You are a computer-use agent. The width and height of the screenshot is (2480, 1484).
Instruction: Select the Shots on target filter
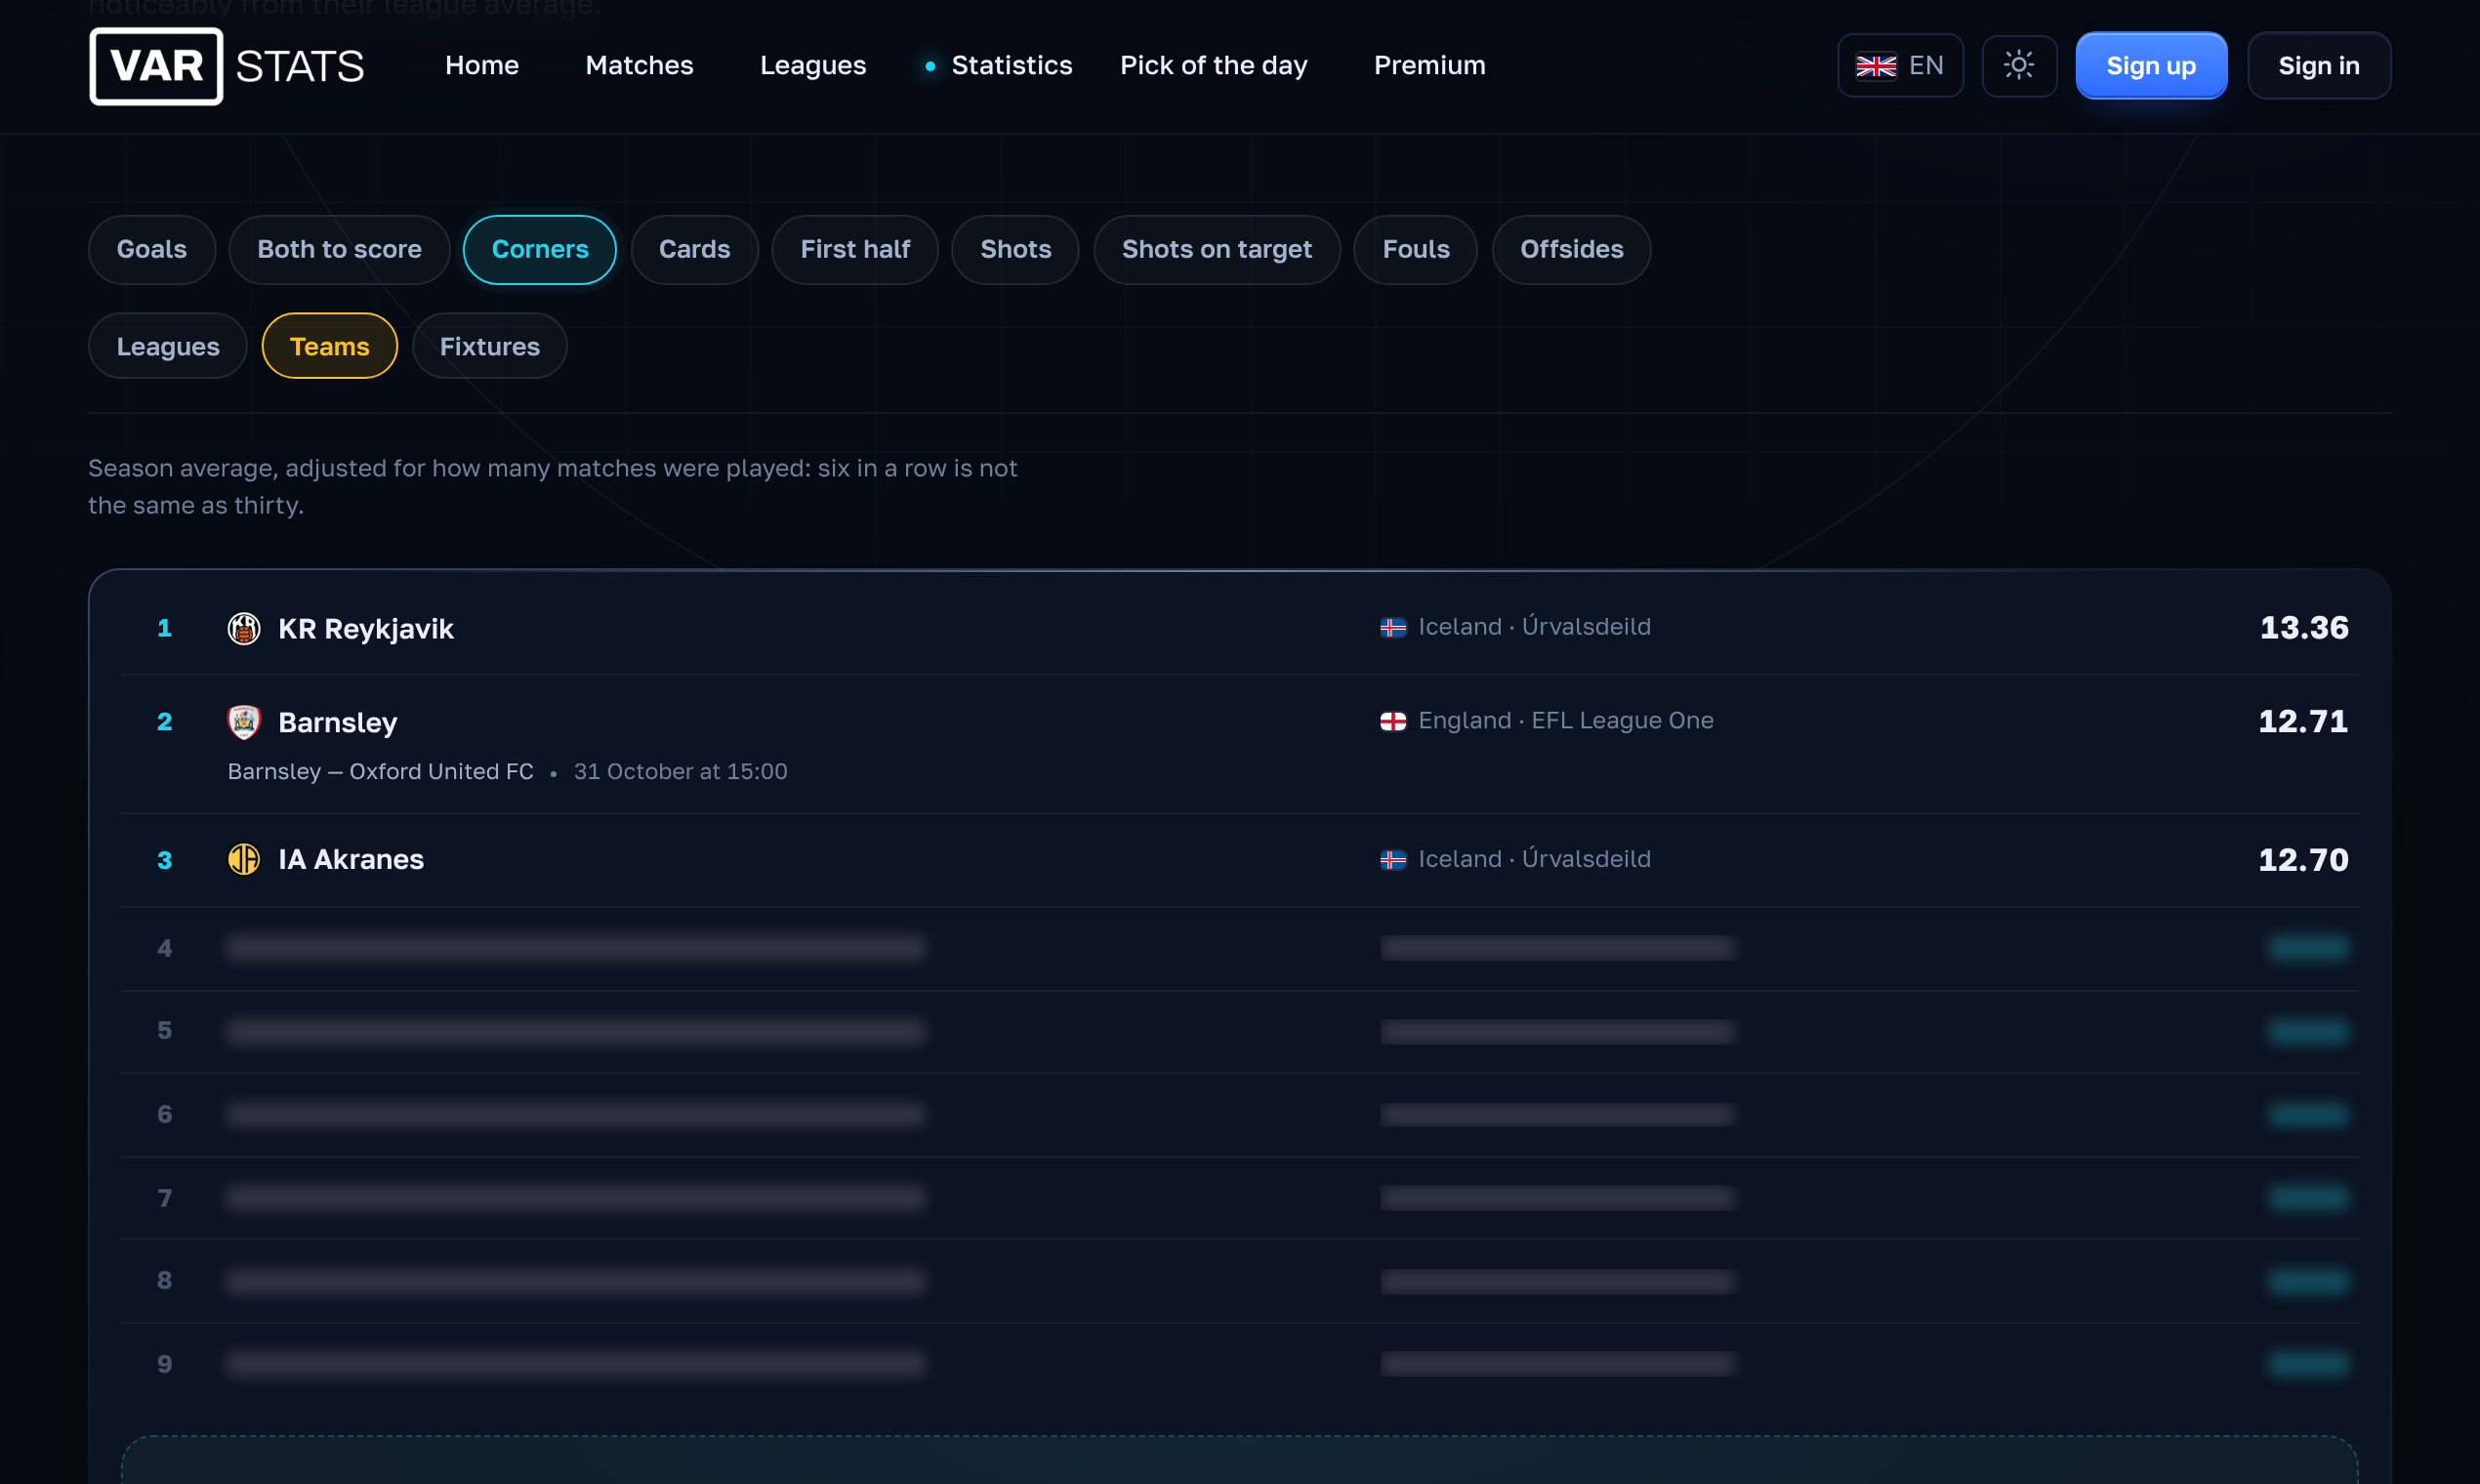1216,249
